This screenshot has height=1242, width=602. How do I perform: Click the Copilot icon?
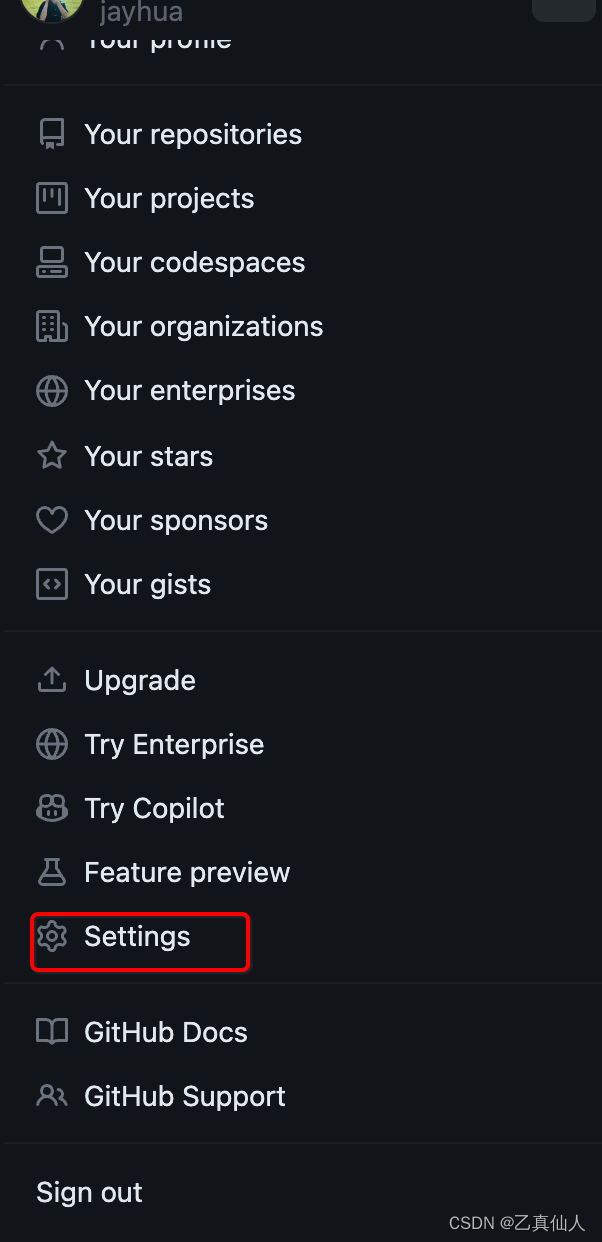click(51, 808)
